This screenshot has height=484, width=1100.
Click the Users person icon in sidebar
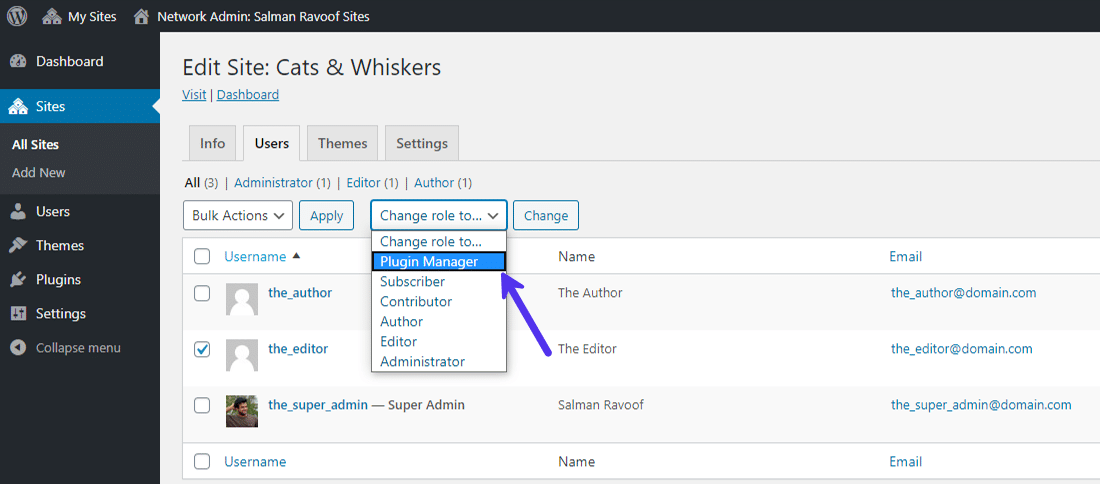click(x=18, y=211)
